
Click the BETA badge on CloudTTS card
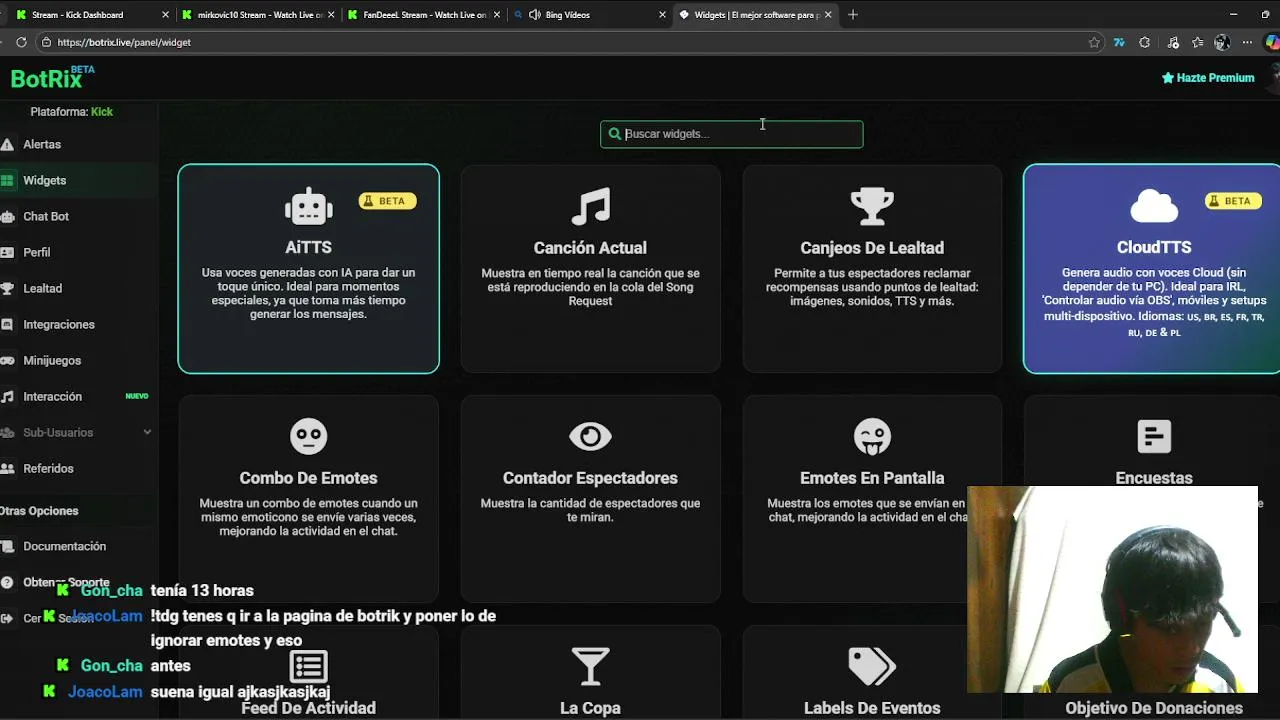(1233, 201)
